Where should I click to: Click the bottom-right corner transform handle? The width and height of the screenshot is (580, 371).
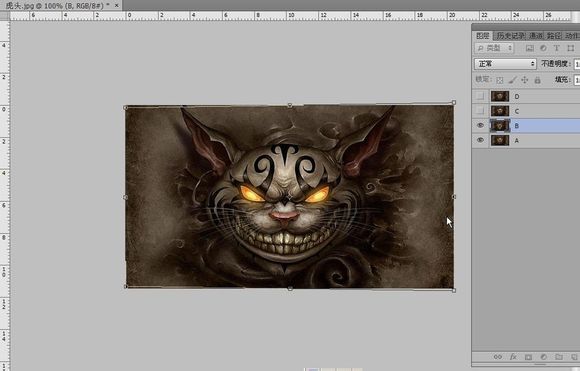coord(454,291)
